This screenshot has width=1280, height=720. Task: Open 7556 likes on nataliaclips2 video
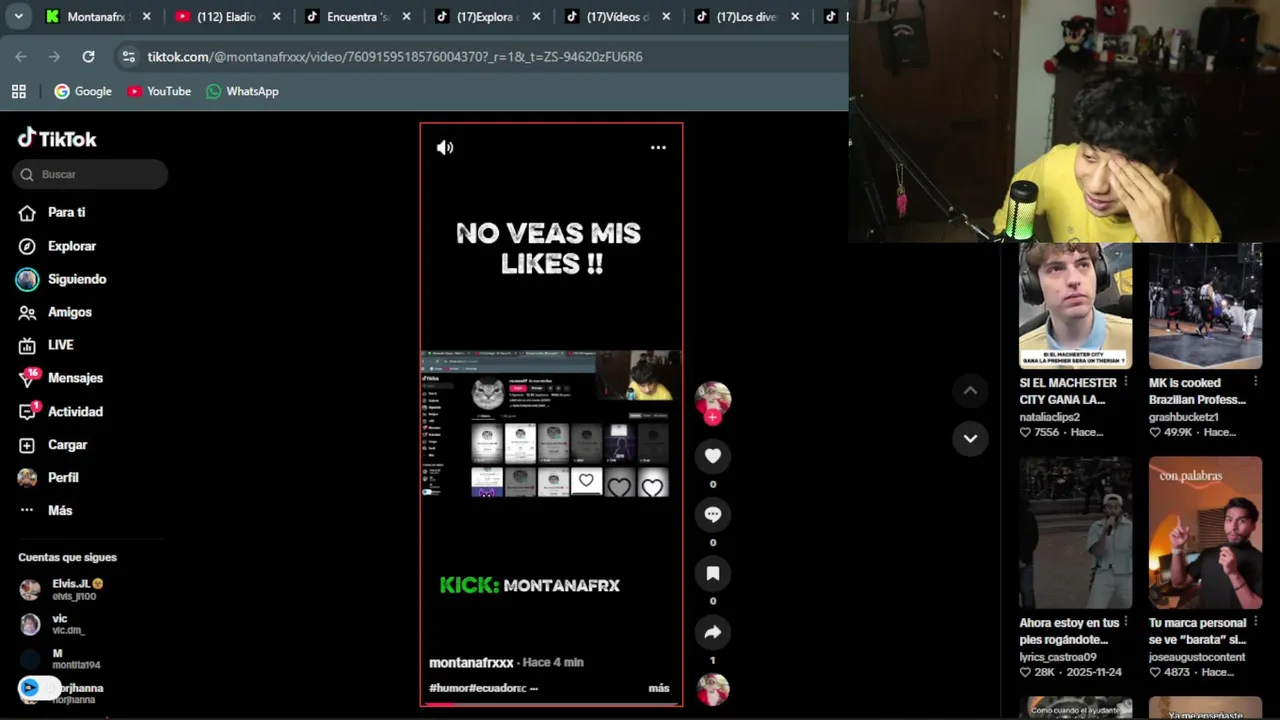[x=1039, y=432]
